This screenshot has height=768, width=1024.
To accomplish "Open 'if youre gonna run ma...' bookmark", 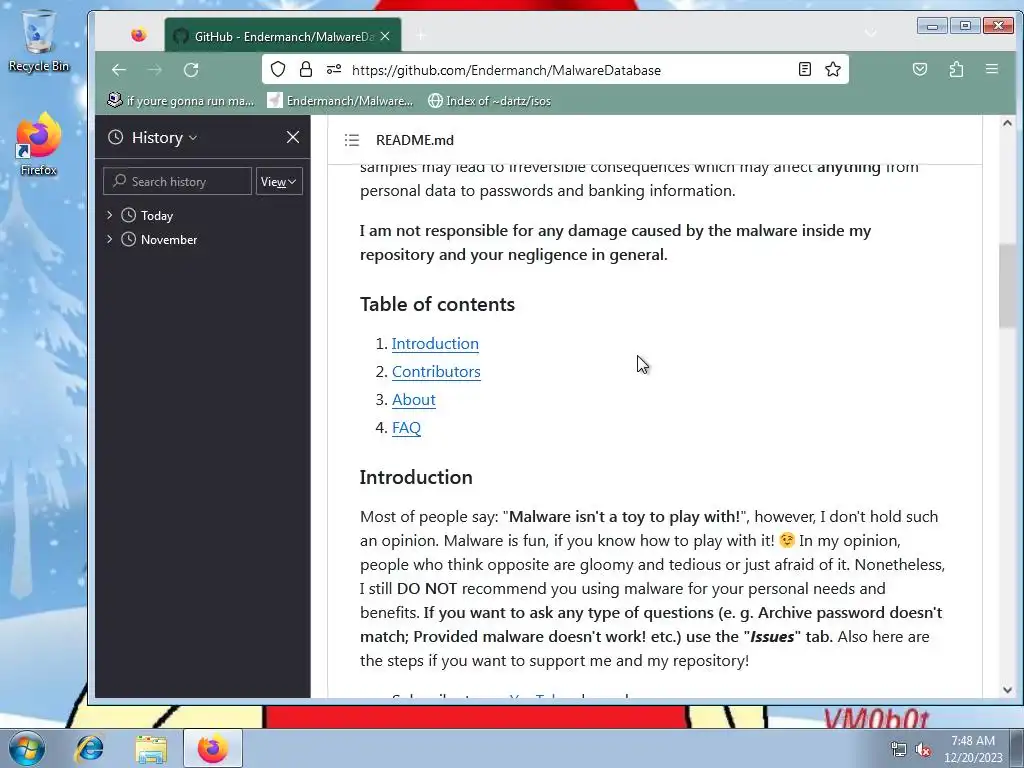I will click(181, 101).
